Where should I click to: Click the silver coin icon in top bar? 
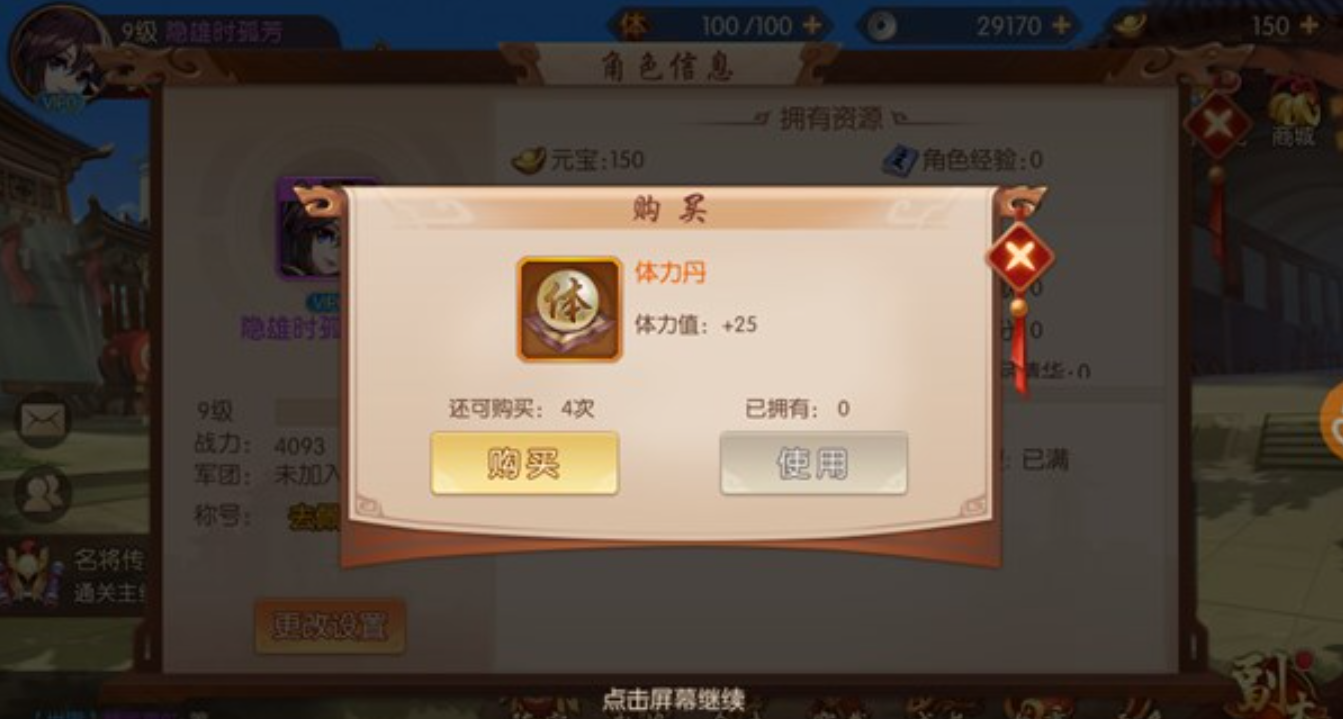tap(881, 26)
